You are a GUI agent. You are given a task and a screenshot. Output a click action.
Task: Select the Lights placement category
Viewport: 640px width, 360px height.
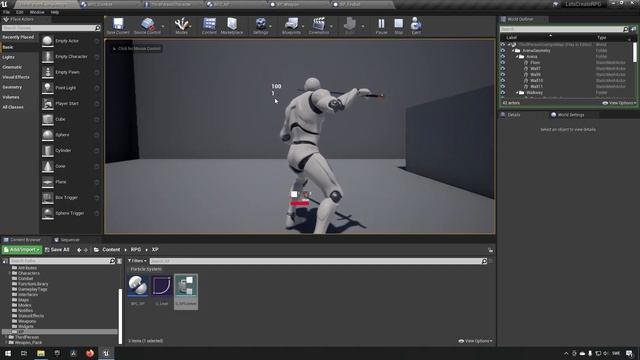click(9, 57)
